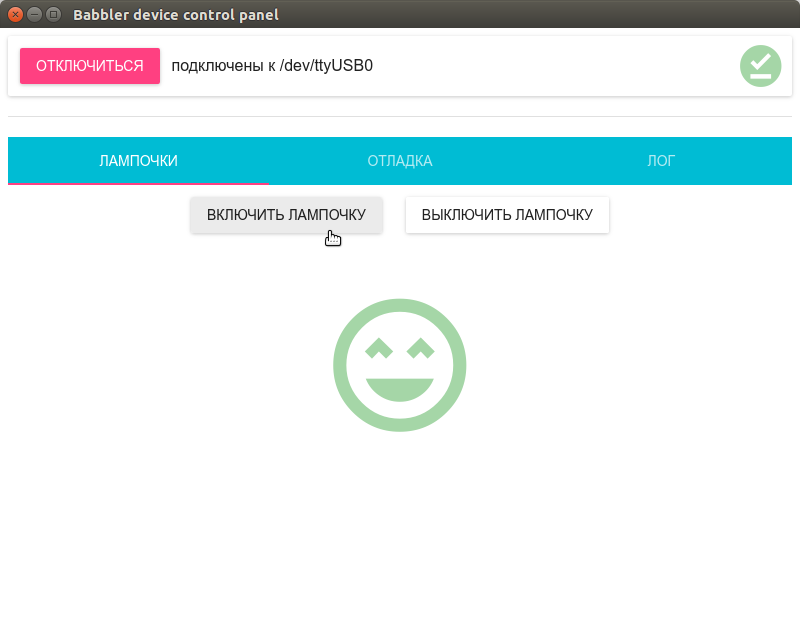This screenshot has height=628, width=800.
Task: Switch to the ОТЛАДКА tab
Action: [x=400, y=160]
